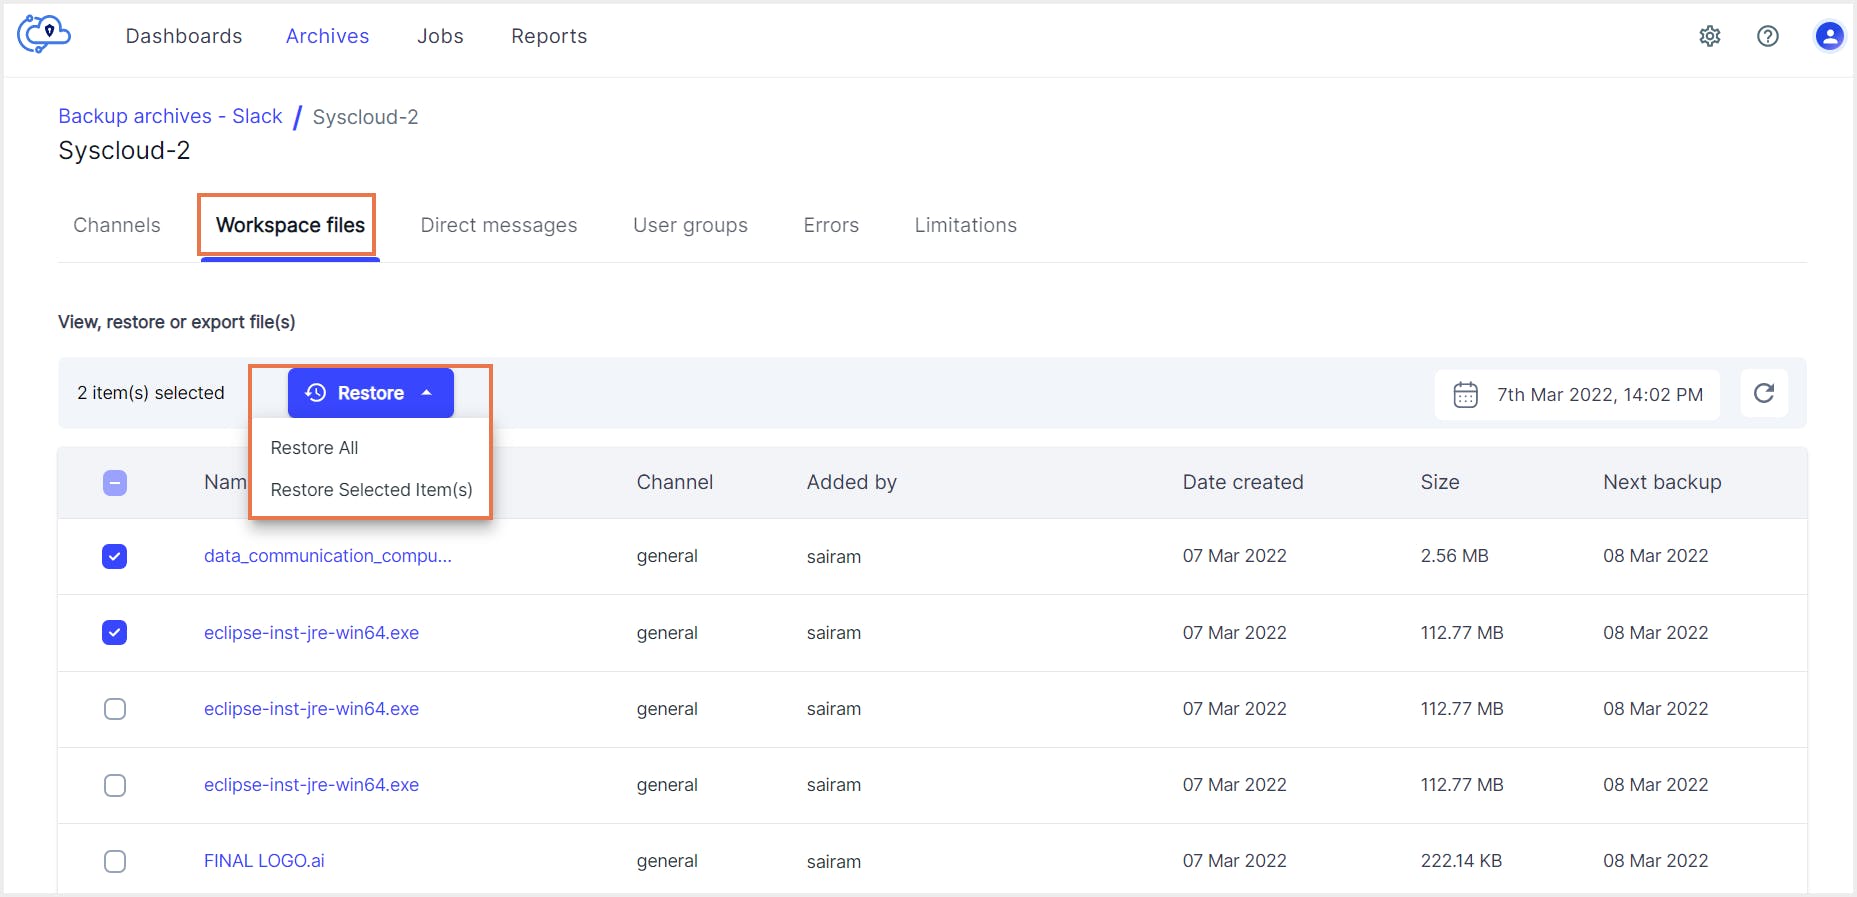Choose Restore Selected Item(s) option
1857x897 pixels.
click(371, 490)
